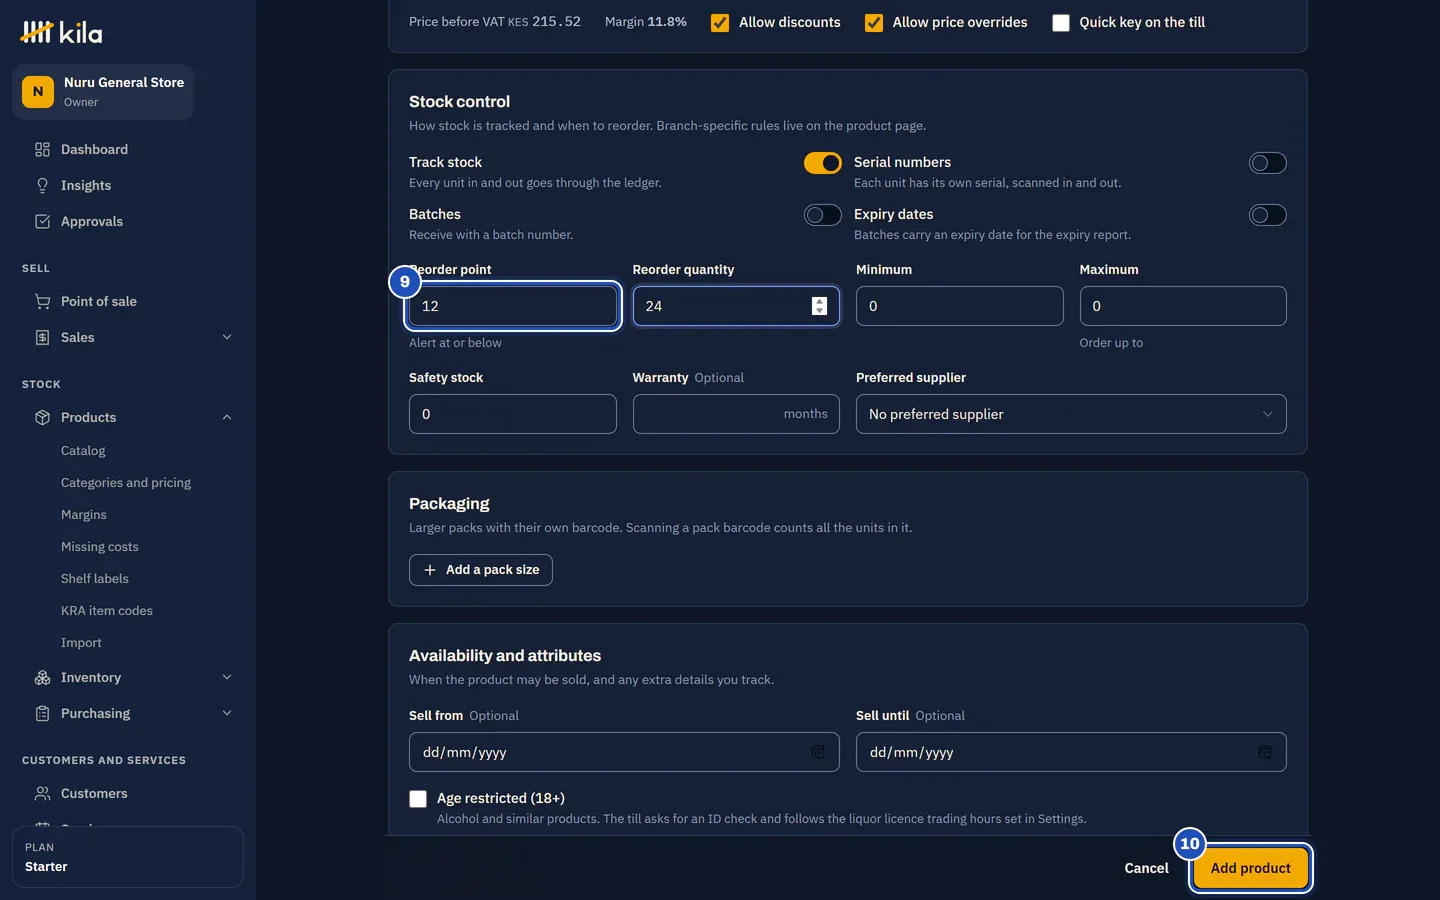1440x900 pixels.
Task: Open KRA item codes page
Action: tap(107, 611)
